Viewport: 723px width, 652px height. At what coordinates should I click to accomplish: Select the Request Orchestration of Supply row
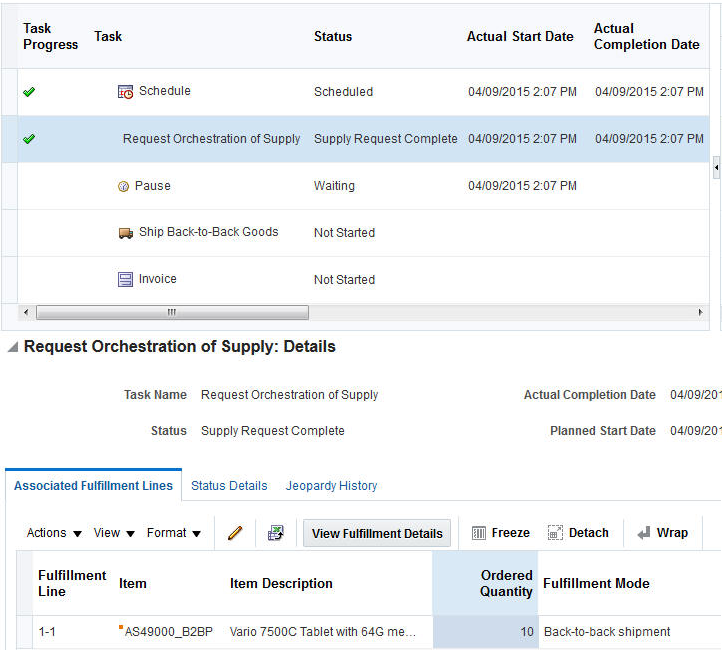[x=211, y=139]
